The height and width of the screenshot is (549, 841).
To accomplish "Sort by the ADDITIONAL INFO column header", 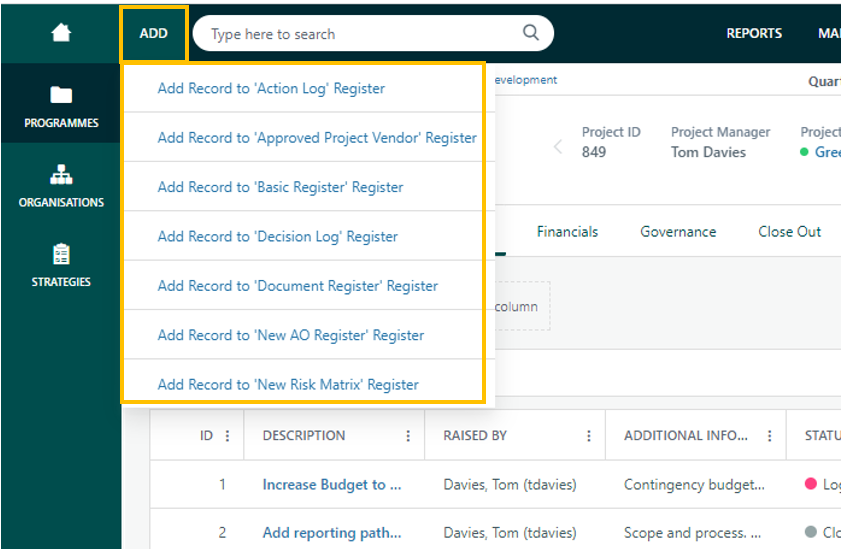I will coord(685,435).
